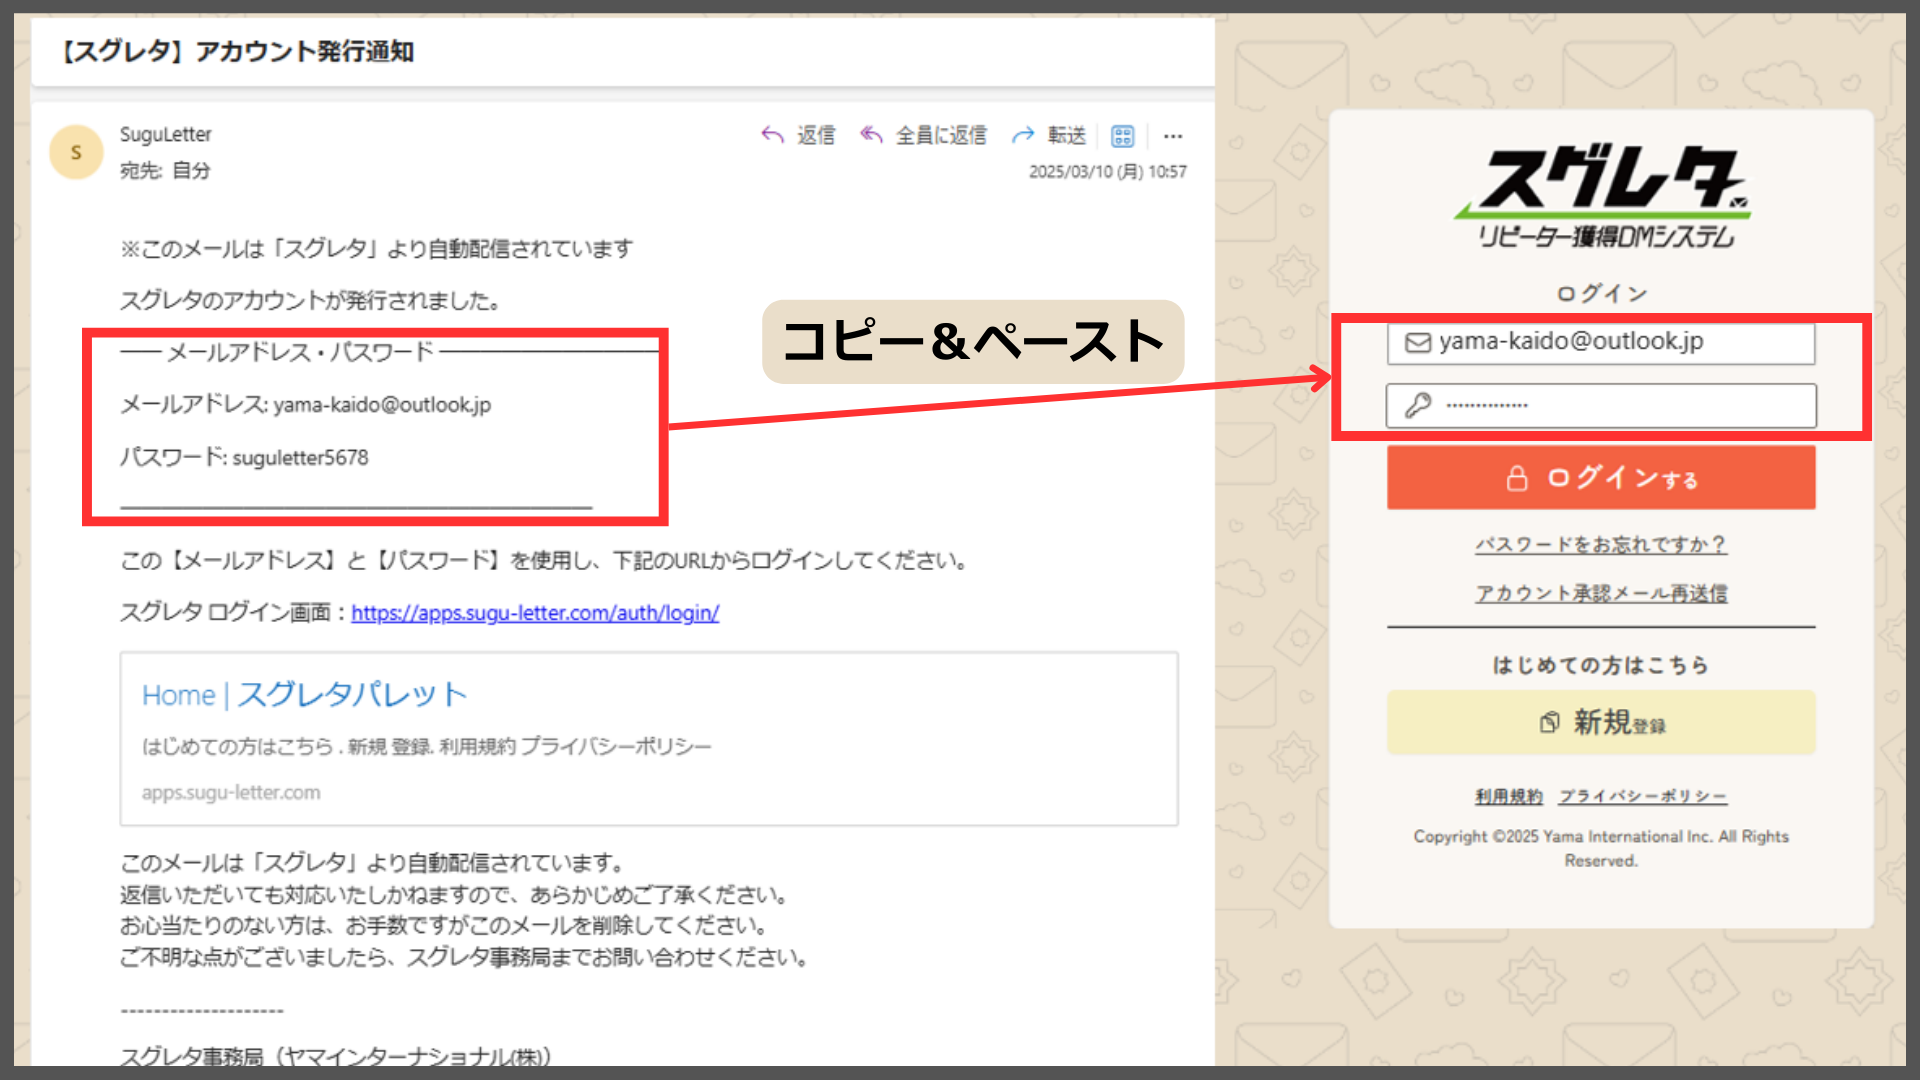The width and height of the screenshot is (1920, 1080).
Task: Open the プライバシーポリシー link
Action: [1643, 796]
